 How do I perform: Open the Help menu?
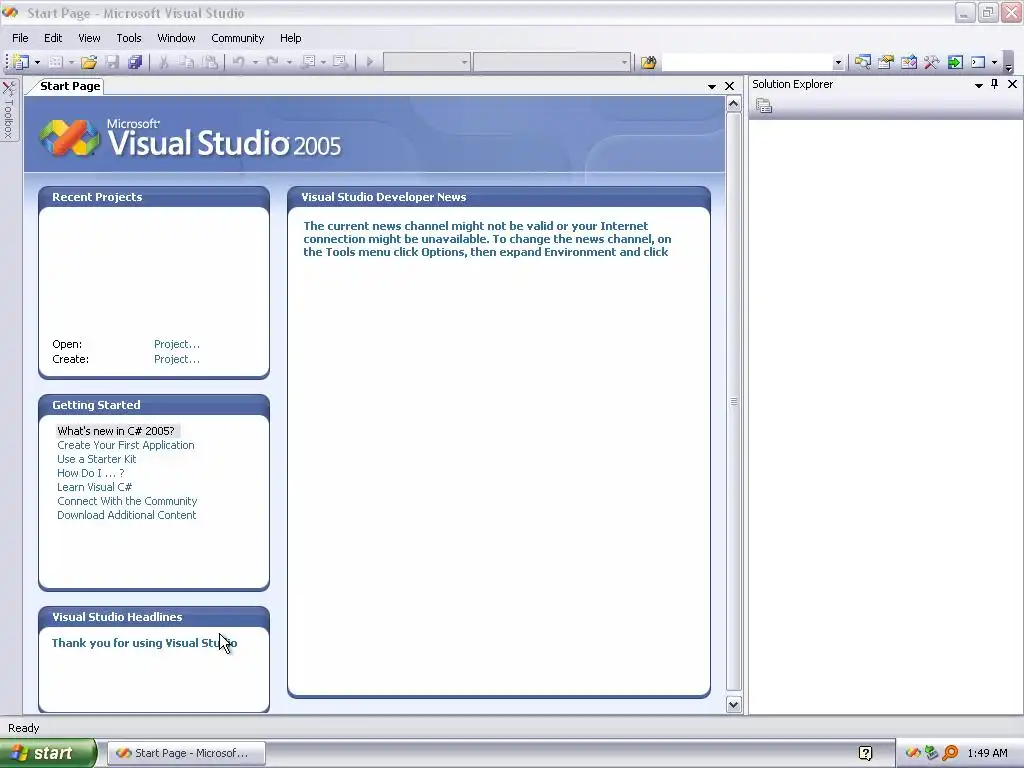(x=291, y=38)
